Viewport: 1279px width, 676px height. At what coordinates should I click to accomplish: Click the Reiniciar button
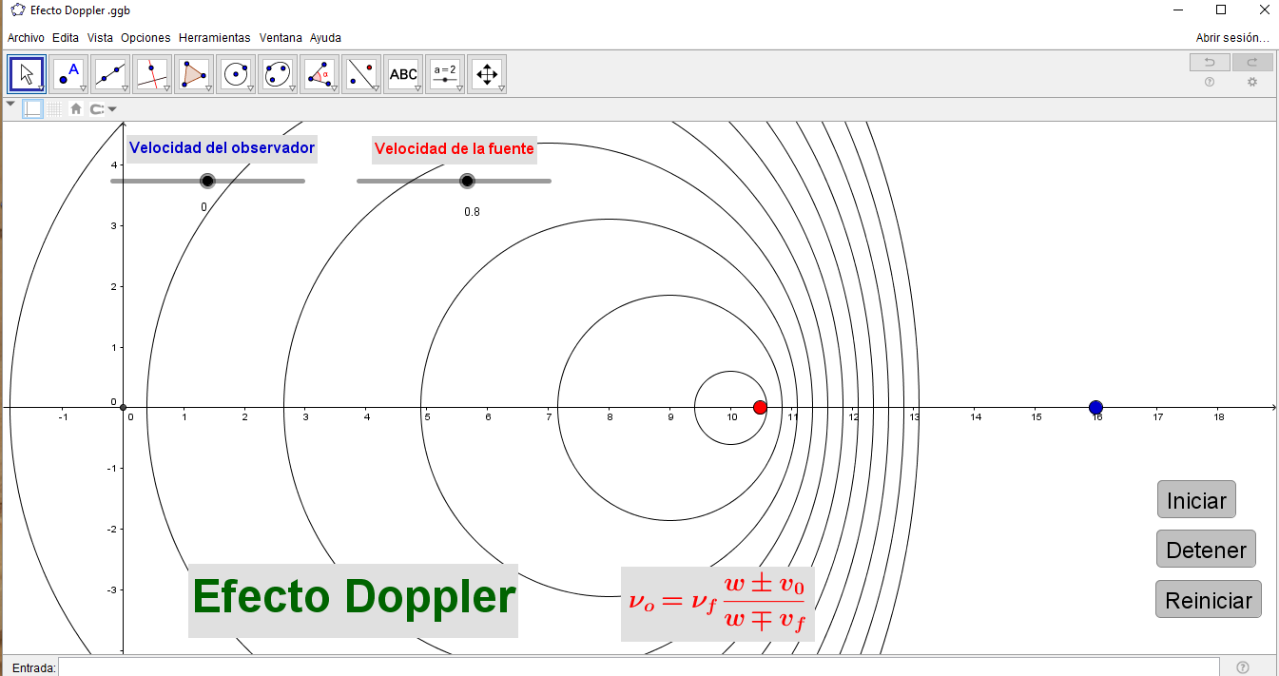point(1208,599)
